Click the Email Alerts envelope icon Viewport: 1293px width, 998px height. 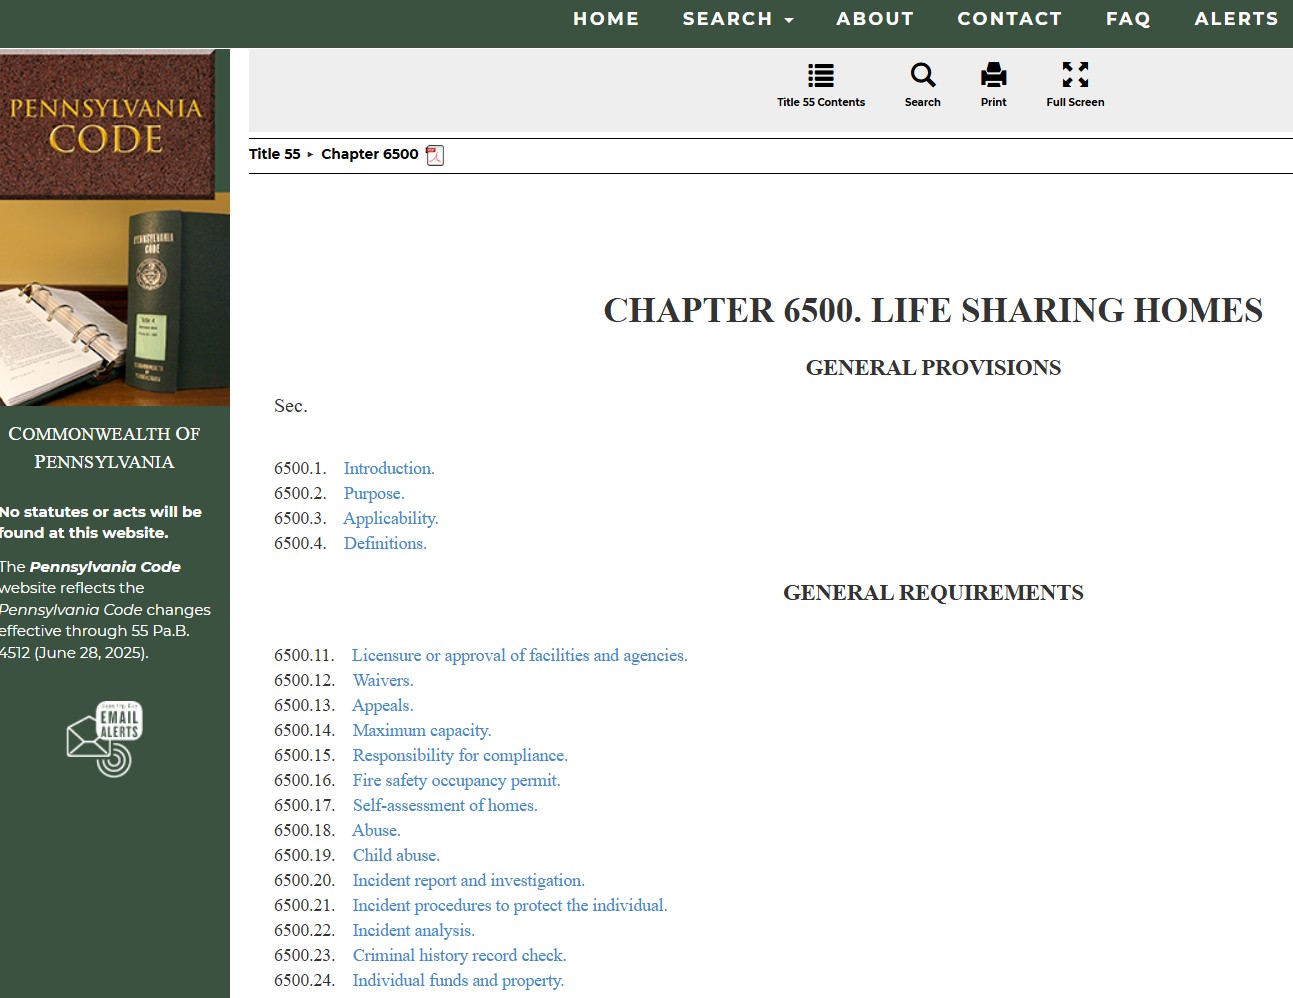pyautogui.click(x=104, y=739)
